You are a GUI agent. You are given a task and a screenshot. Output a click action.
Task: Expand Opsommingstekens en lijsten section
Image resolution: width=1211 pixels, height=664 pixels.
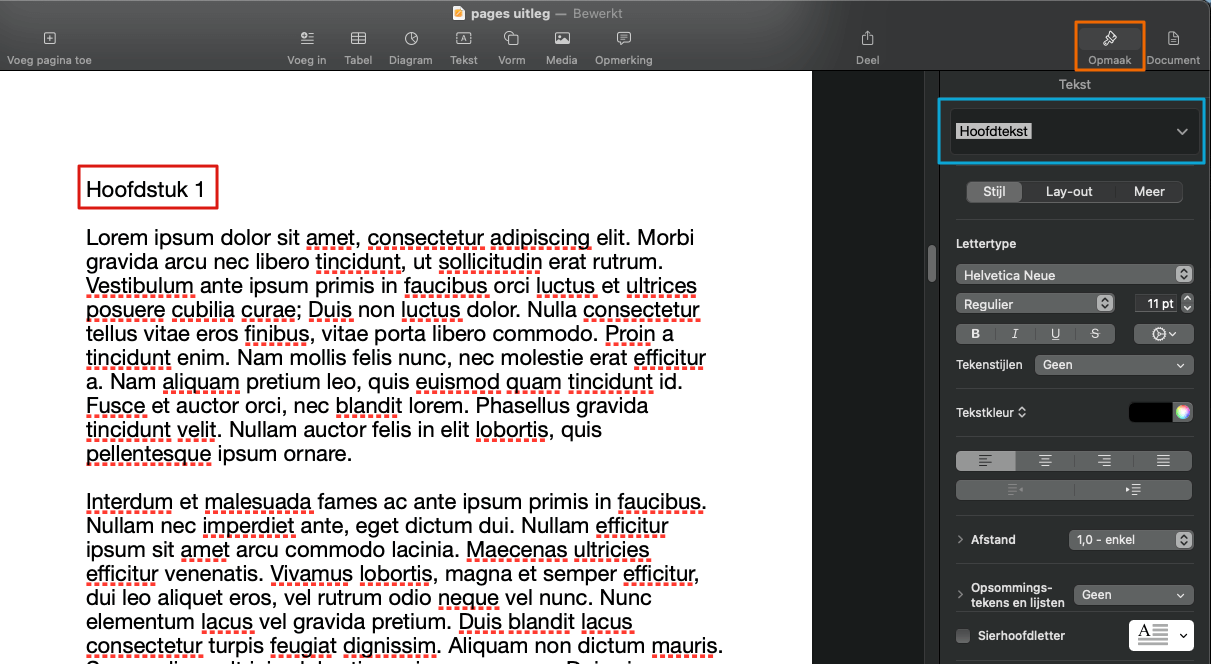pyautogui.click(x=961, y=595)
